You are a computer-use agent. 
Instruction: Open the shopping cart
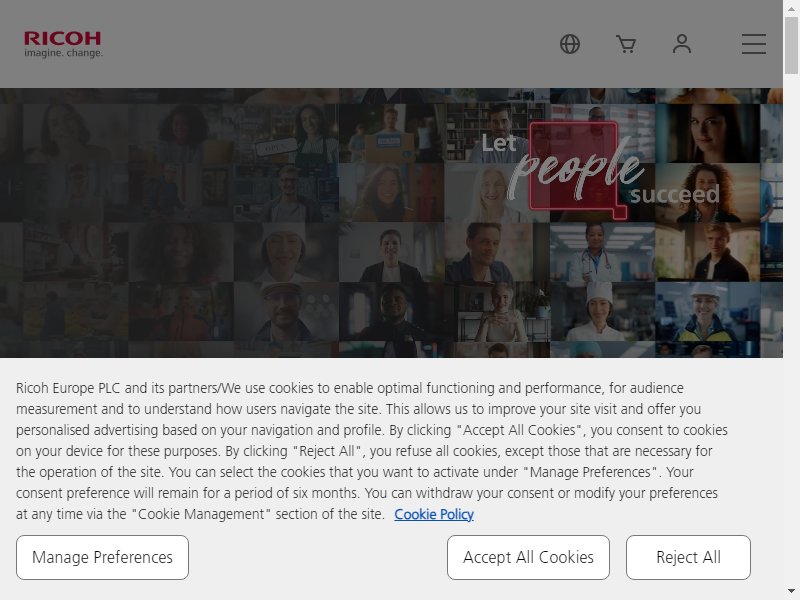pyautogui.click(x=626, y=44)
